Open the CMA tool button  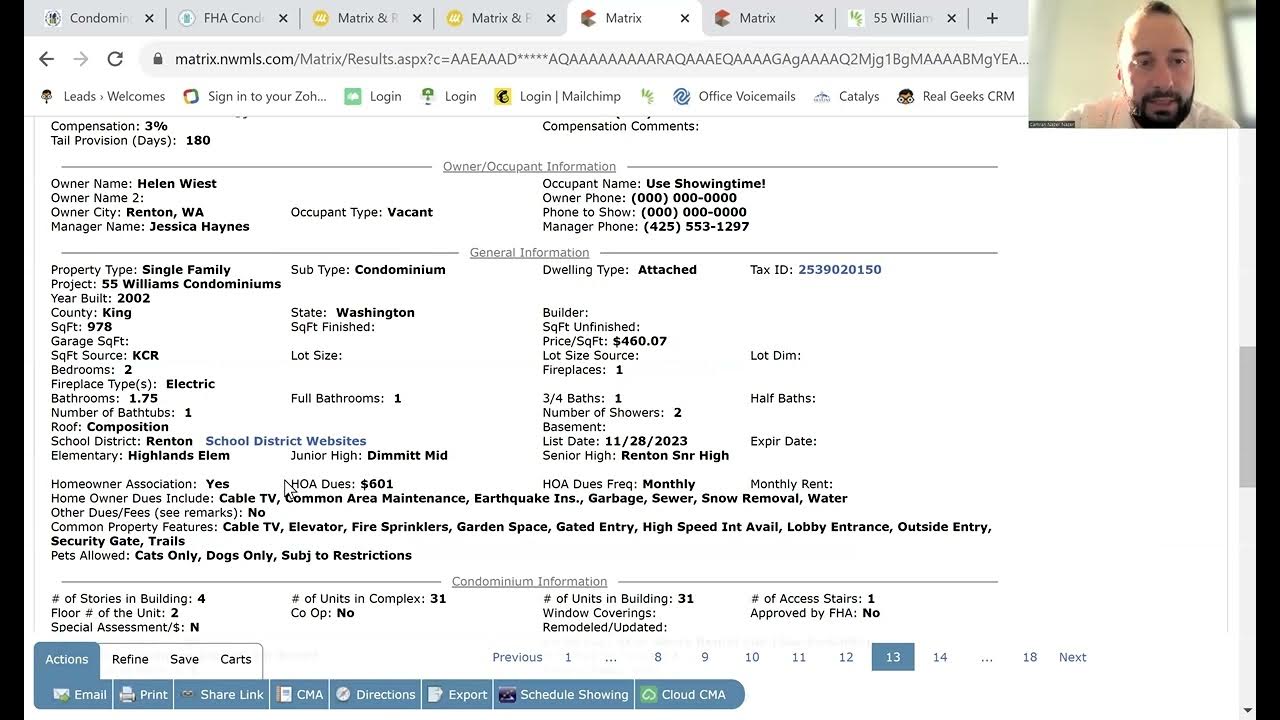tap(300, 694)
